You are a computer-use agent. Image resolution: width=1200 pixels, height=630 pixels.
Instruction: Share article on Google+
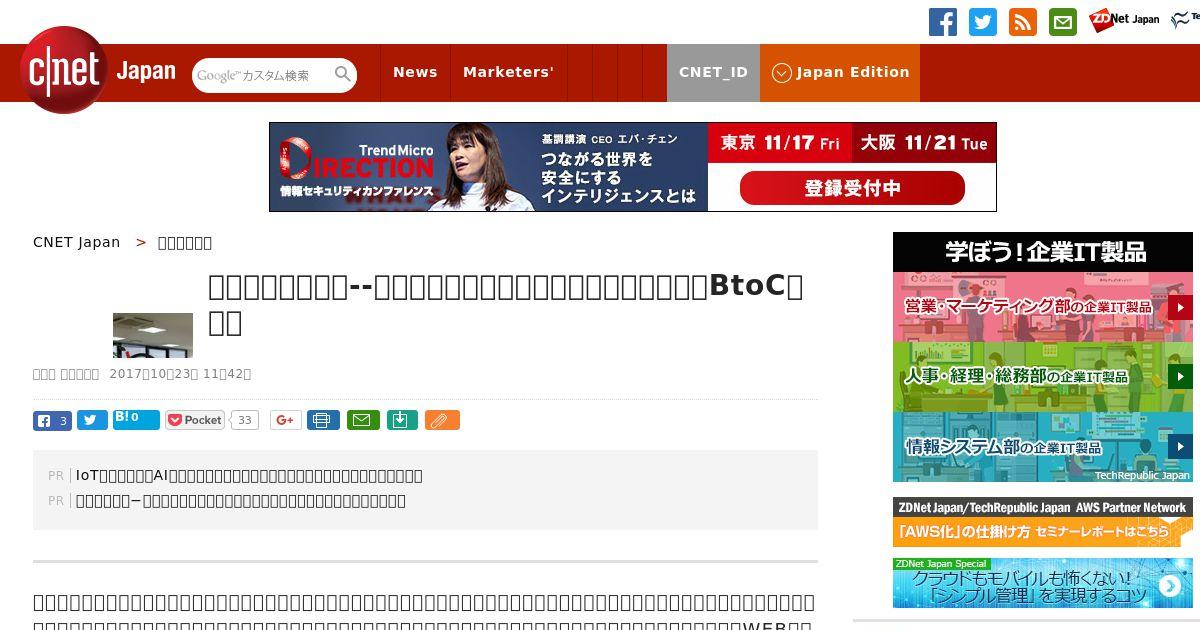coord(286,421)
